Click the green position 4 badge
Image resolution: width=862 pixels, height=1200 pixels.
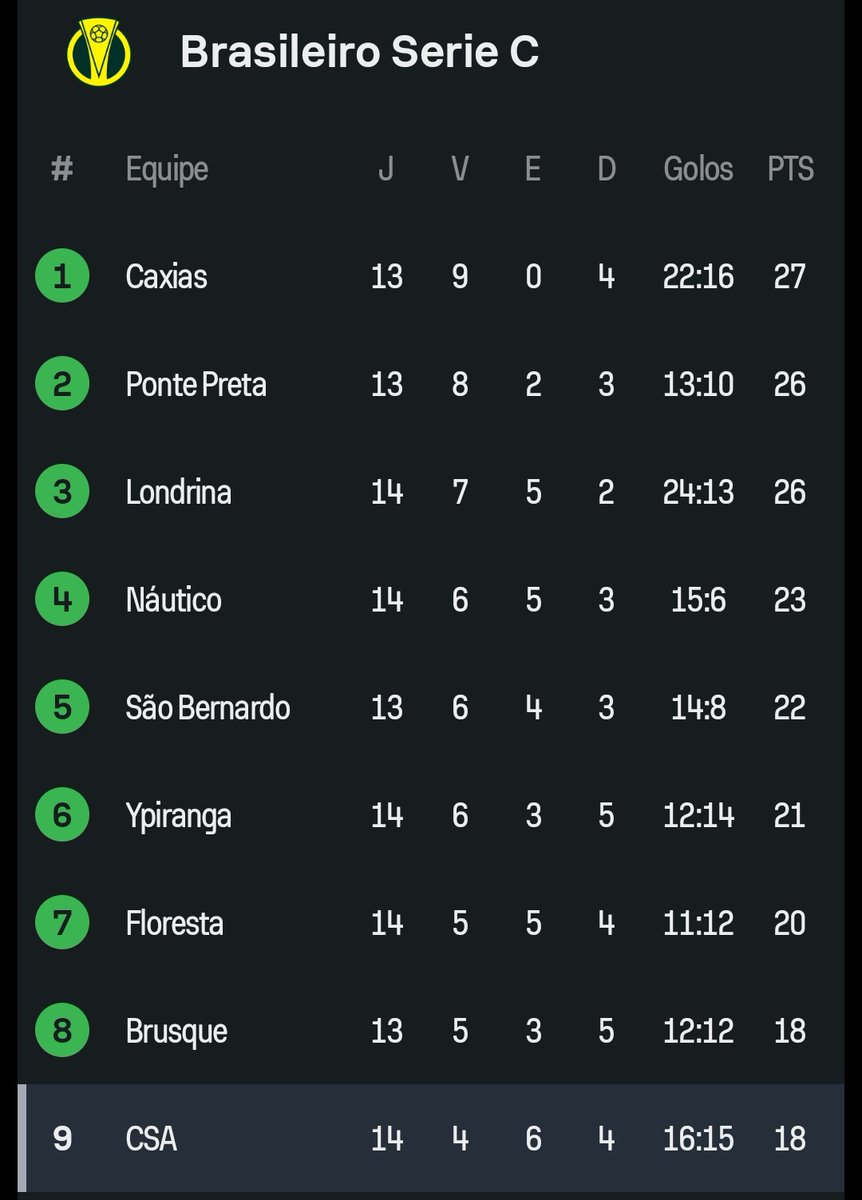point(62,600)
